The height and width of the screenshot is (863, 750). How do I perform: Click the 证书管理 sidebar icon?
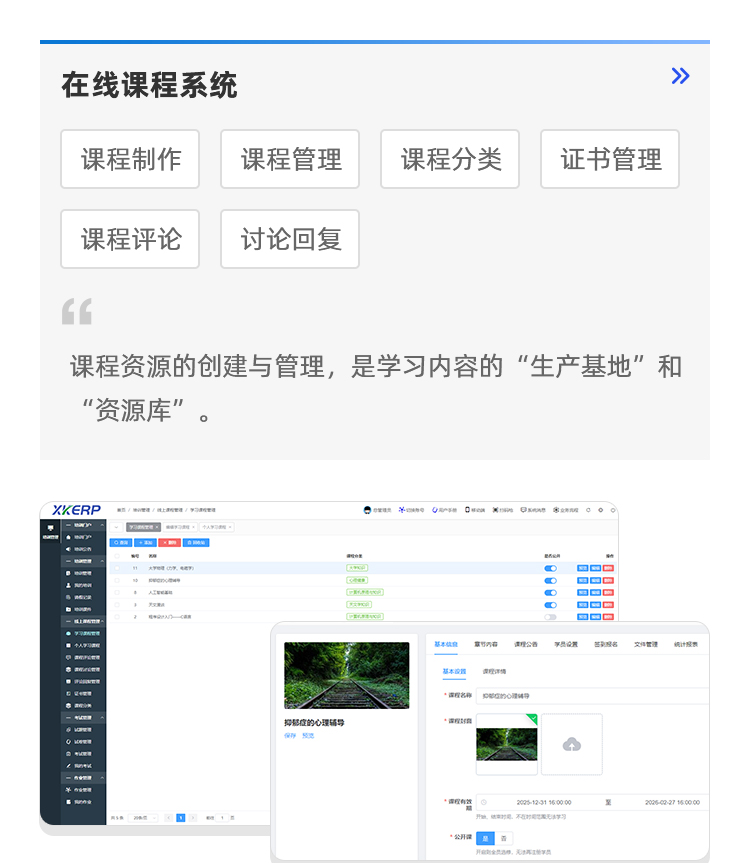[x=69, y=692]
